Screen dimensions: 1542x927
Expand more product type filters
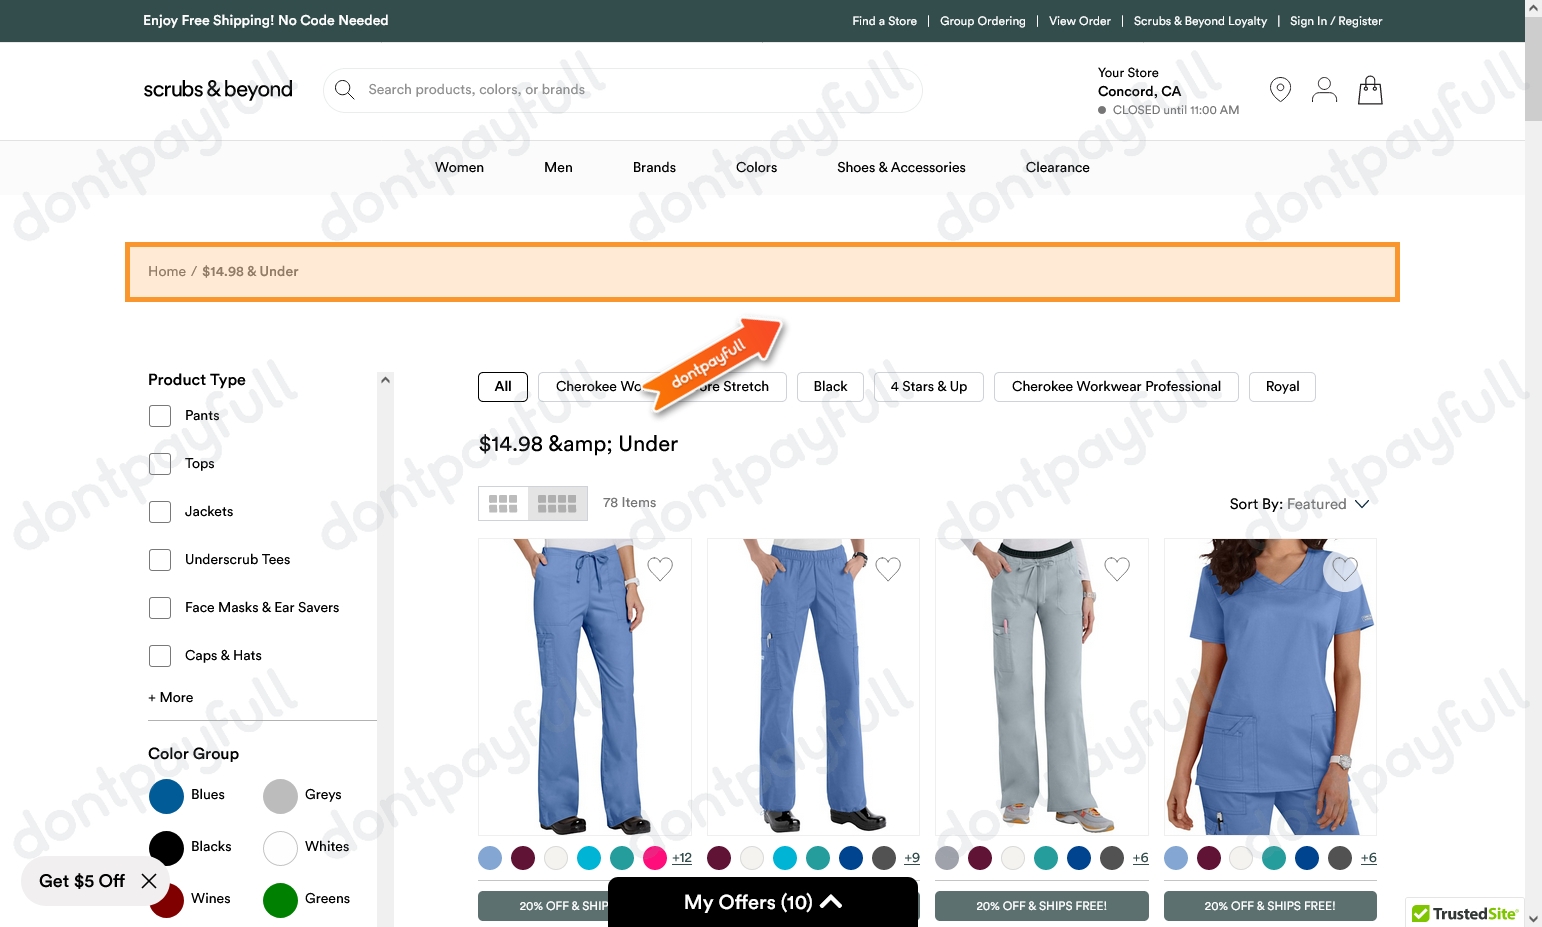[170, 697]
